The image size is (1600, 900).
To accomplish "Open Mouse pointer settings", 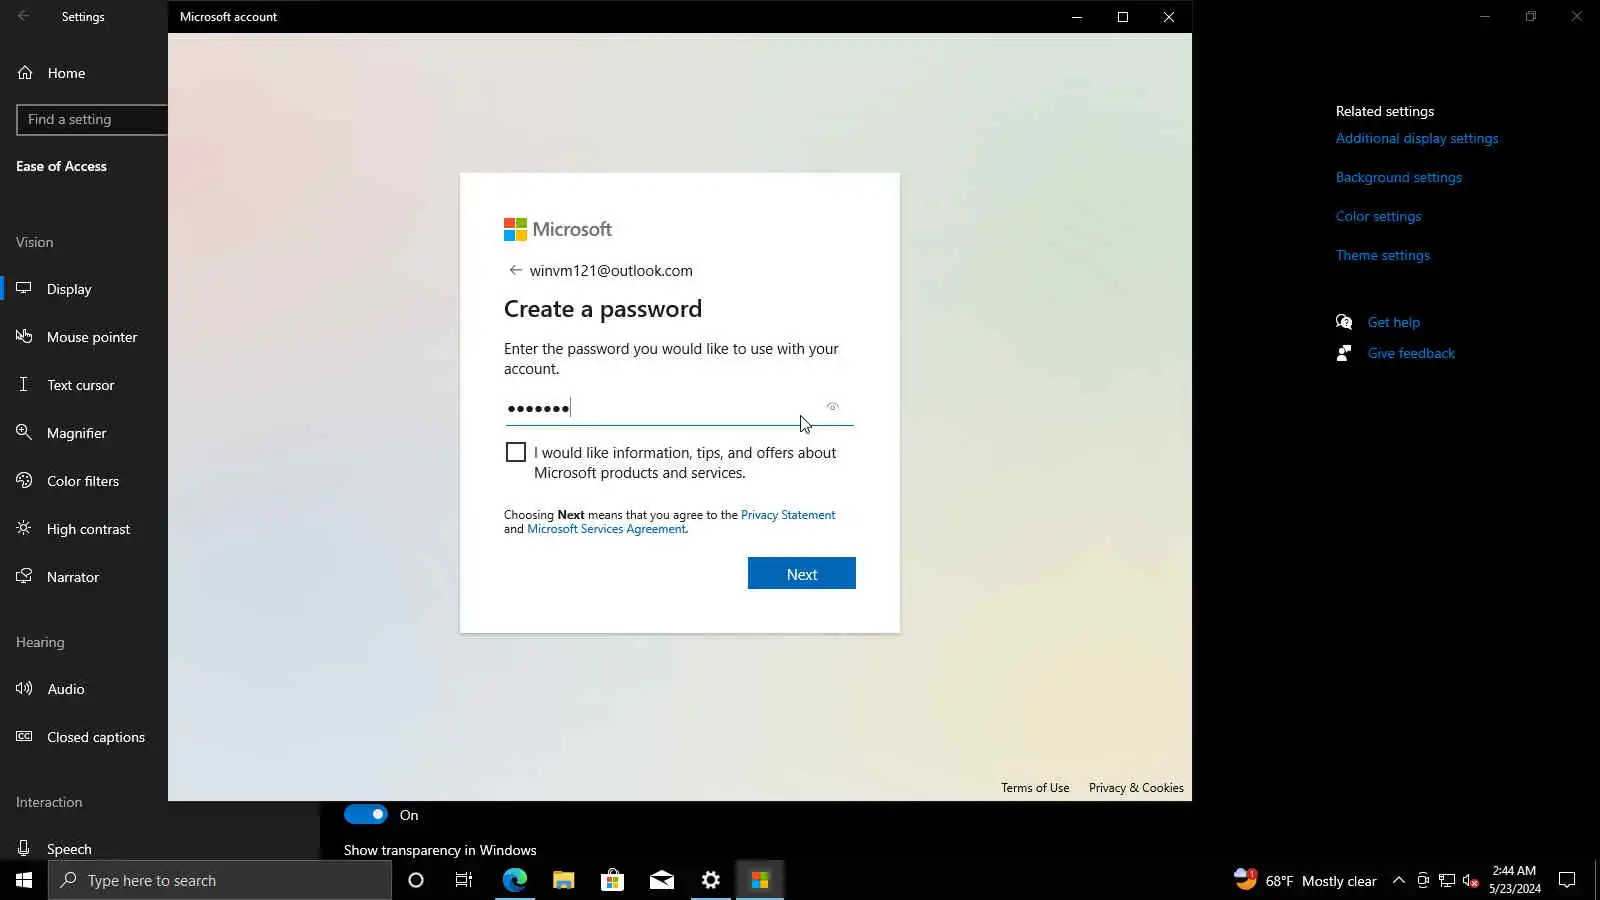I will tap(92, 337).
